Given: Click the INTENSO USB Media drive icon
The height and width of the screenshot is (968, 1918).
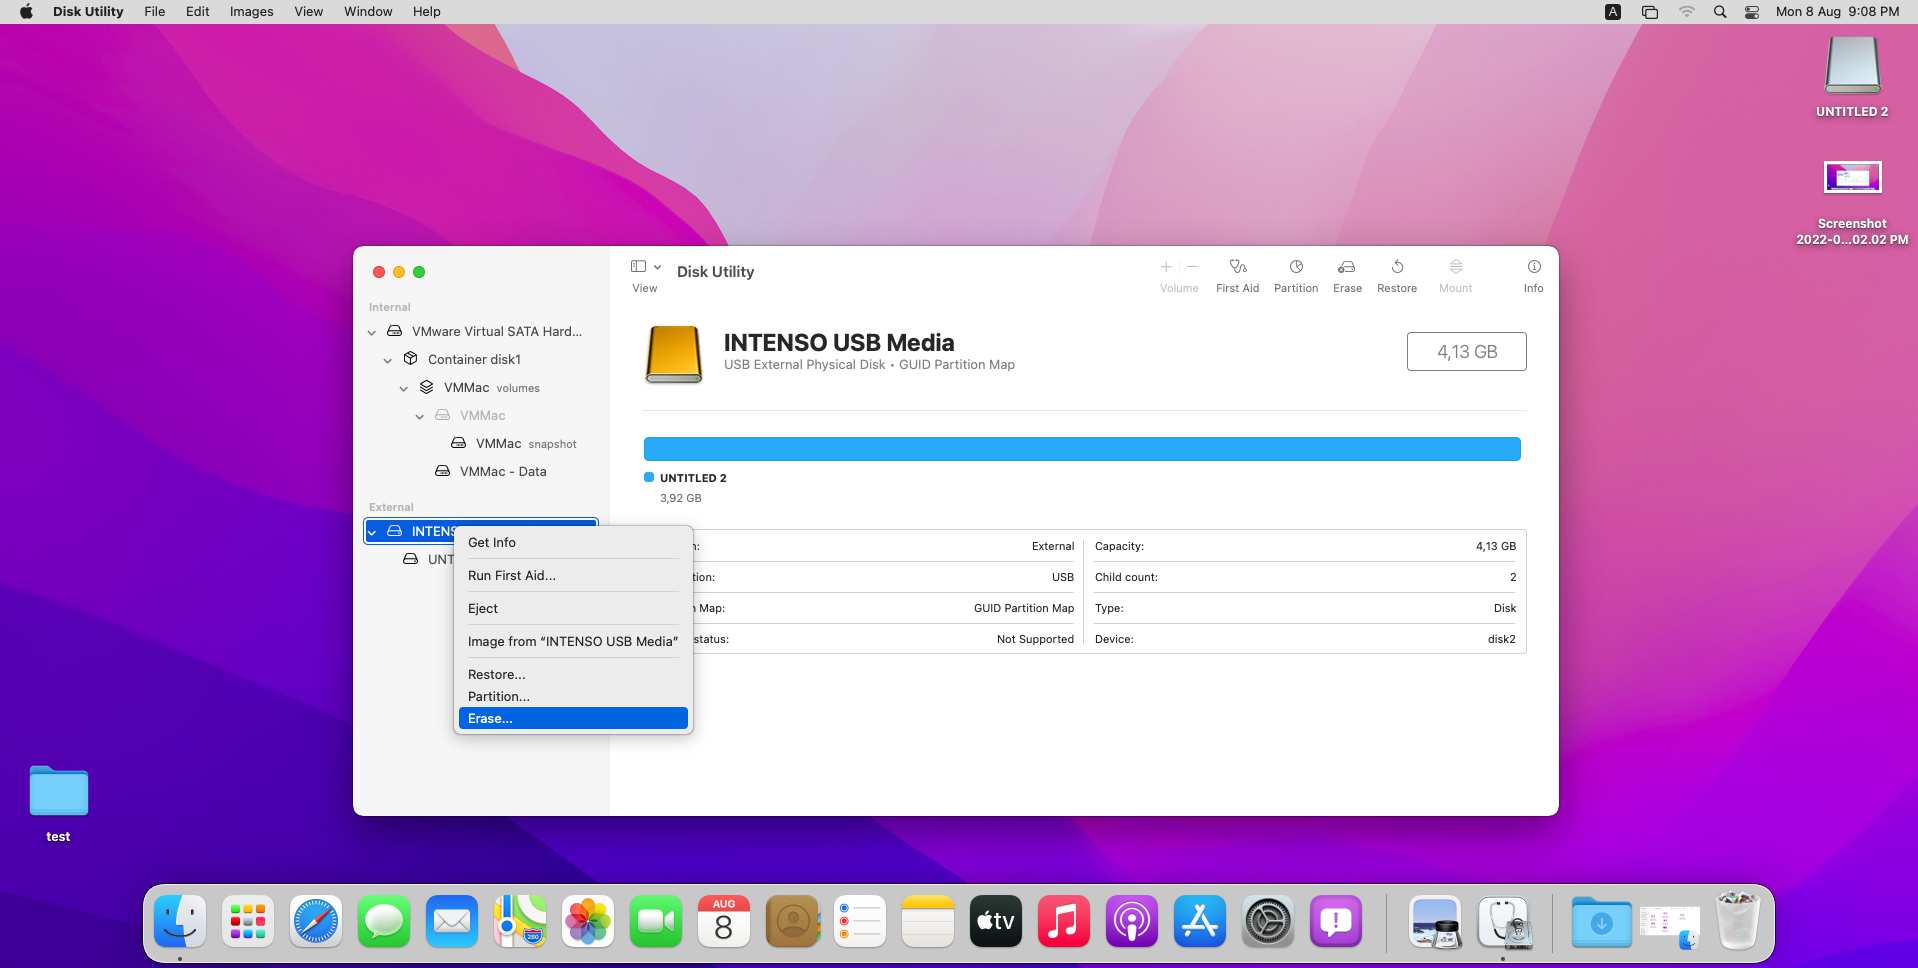Looking at the screenshot, I should point(674,354).
